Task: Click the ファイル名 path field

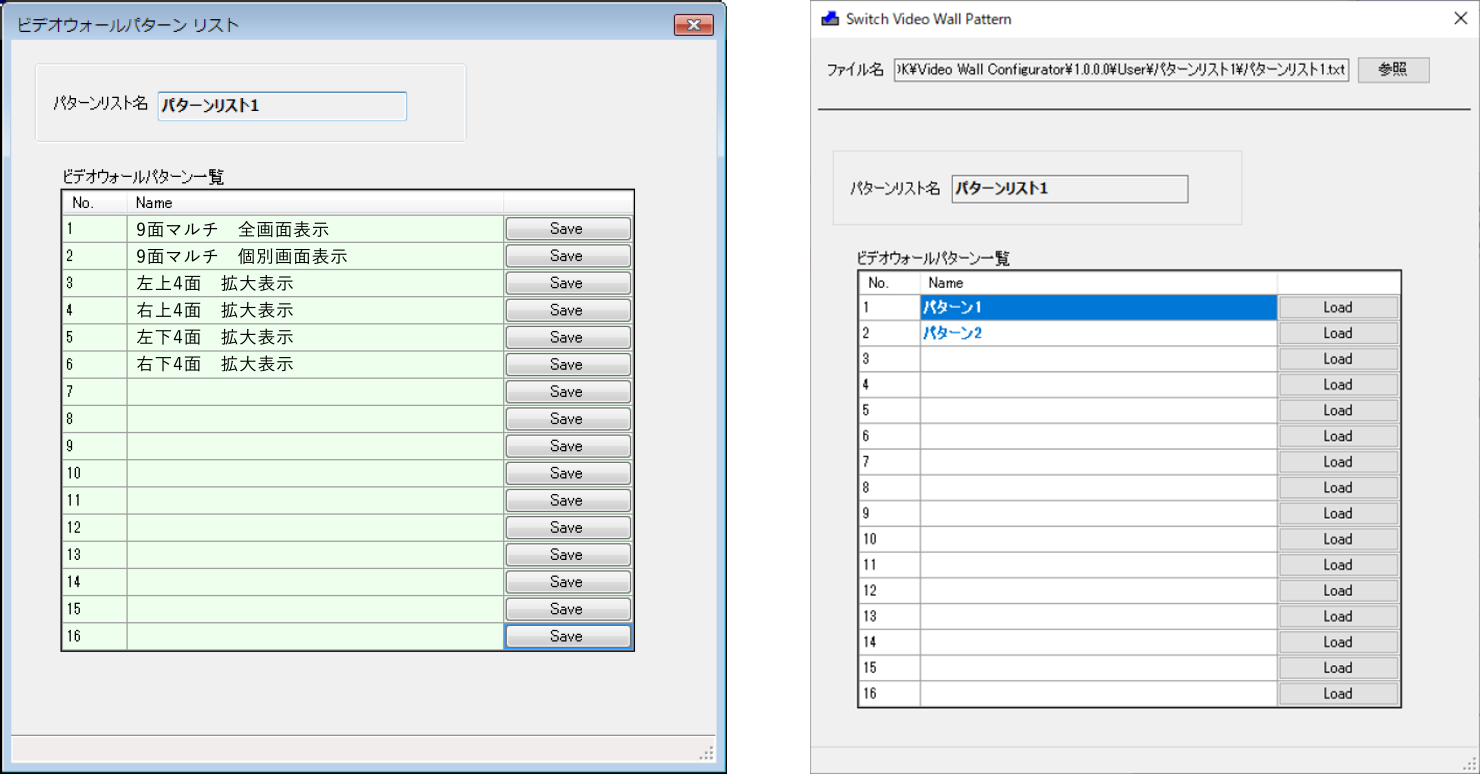Action: pyautogui.click(x=1121, y=70)
